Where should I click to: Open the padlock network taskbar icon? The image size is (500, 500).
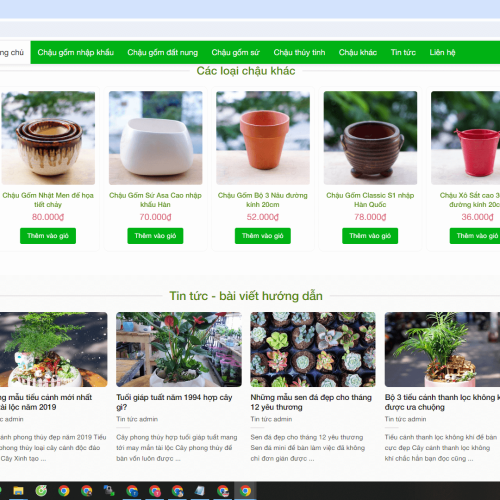[x=109, y=491]
